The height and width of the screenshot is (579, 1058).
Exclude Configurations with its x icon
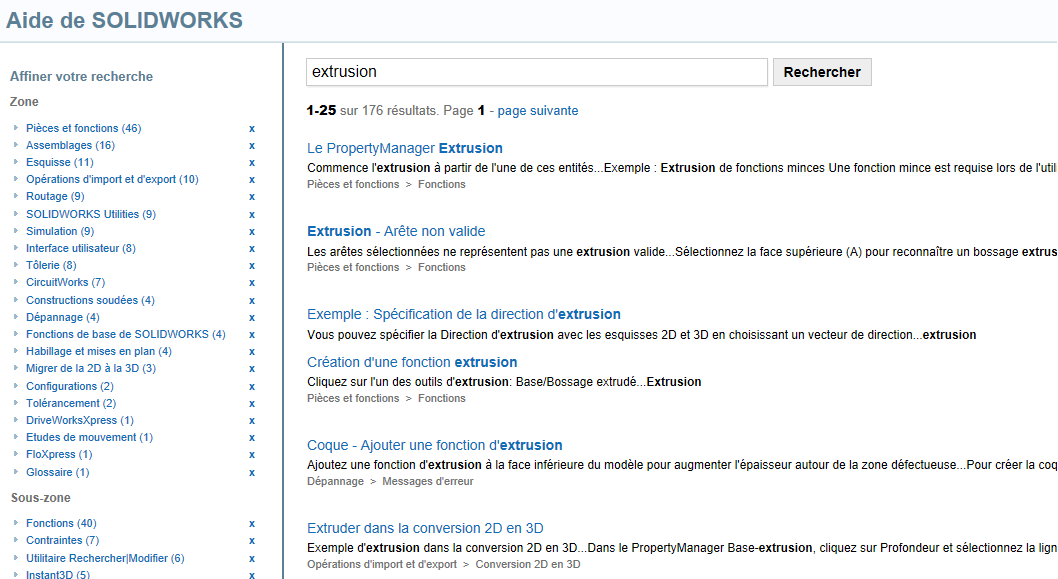252,387
